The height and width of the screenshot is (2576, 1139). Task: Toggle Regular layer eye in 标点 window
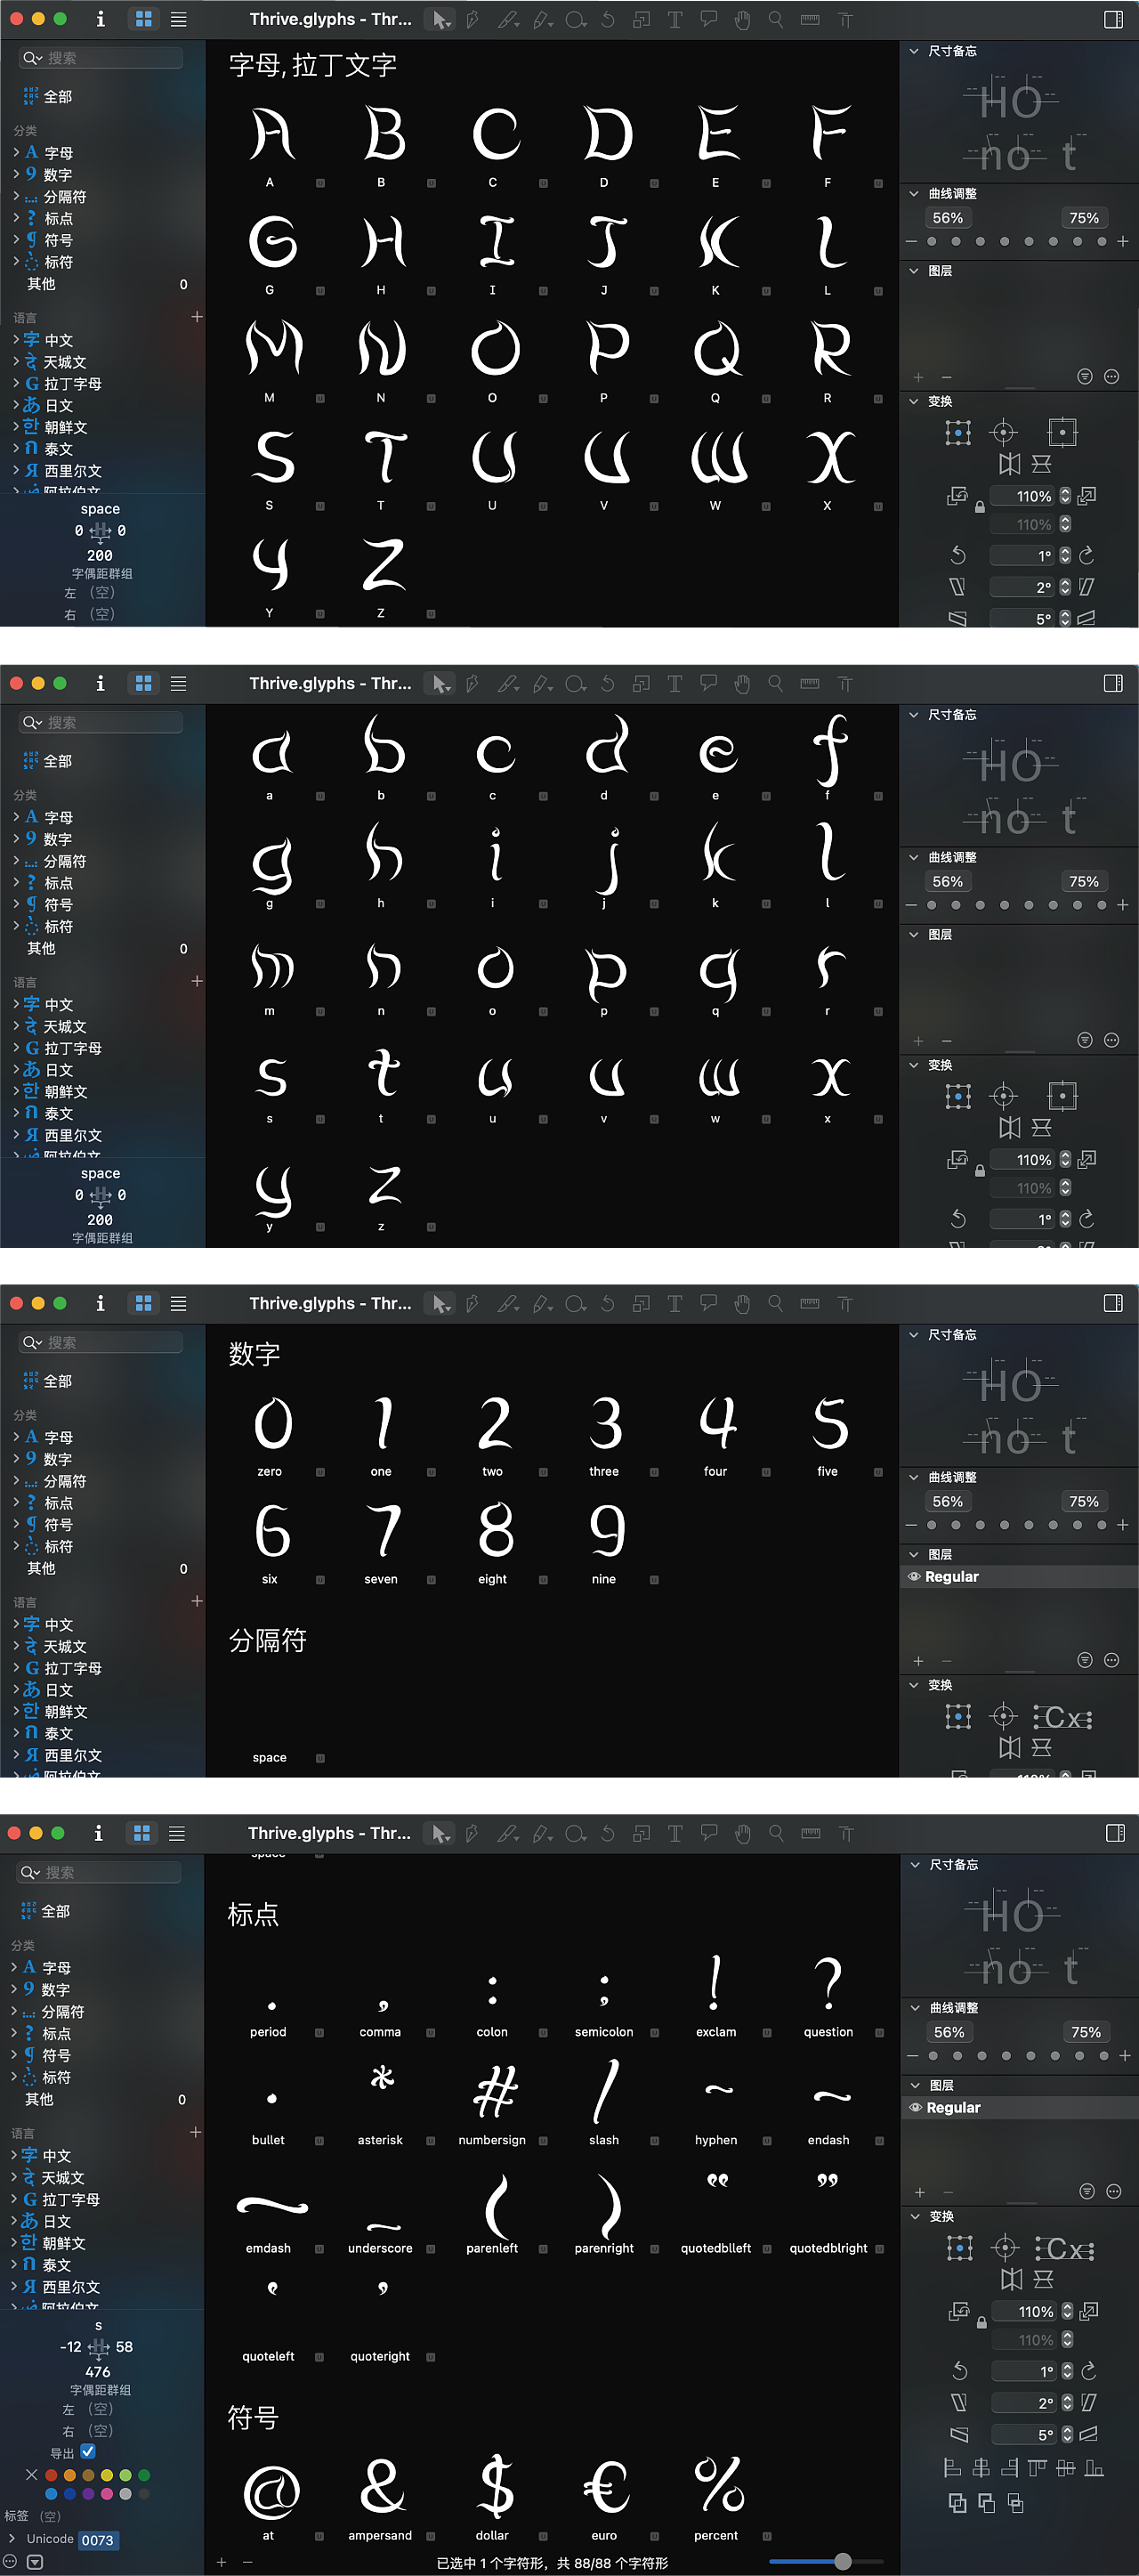[915, 2107]
